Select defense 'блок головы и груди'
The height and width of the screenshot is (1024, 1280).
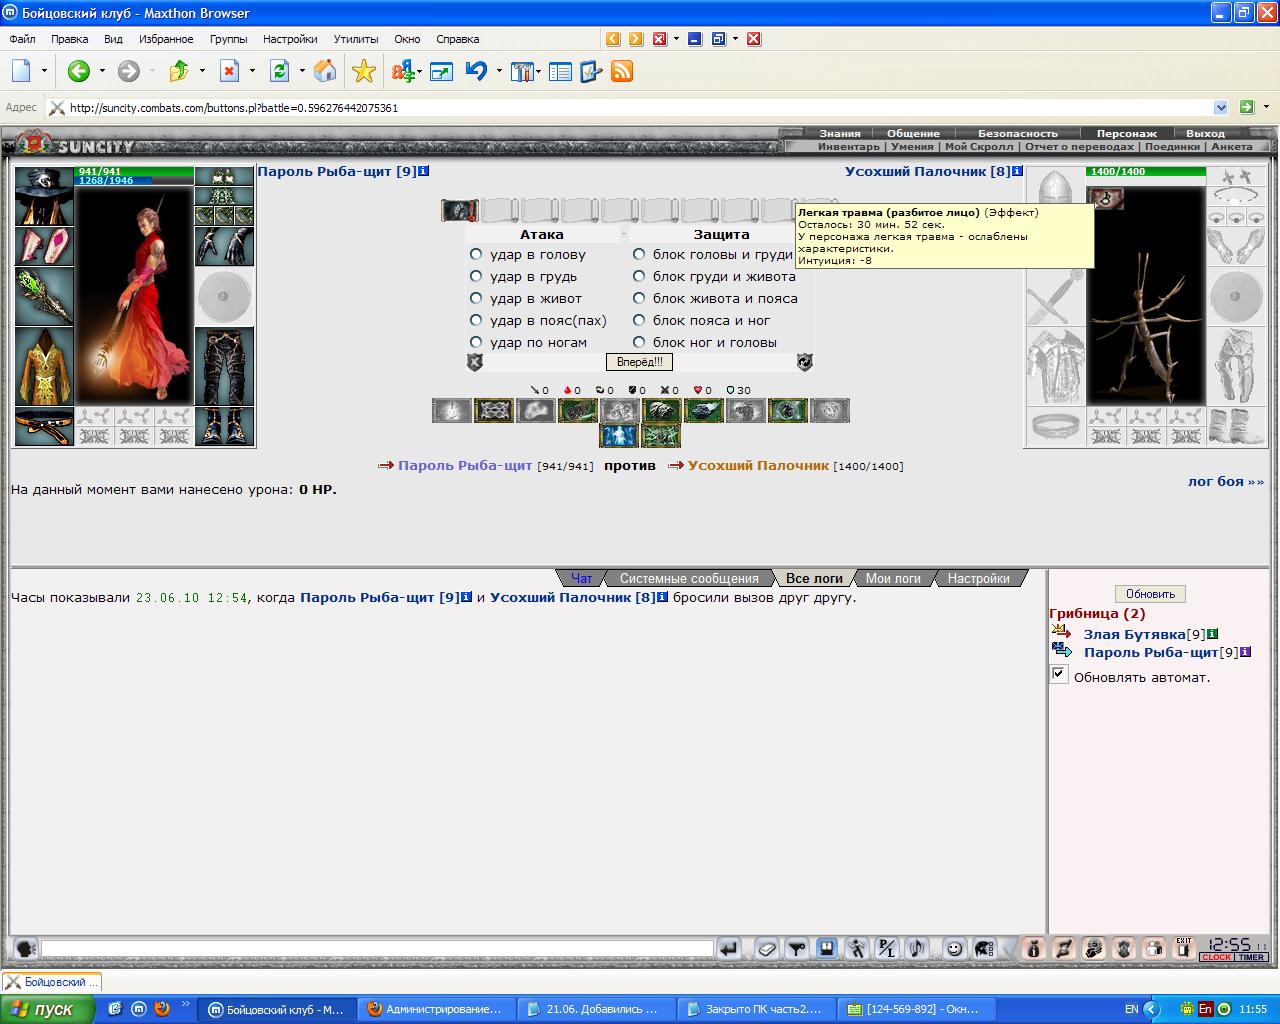pyautogui.click(x=639, y=254)
